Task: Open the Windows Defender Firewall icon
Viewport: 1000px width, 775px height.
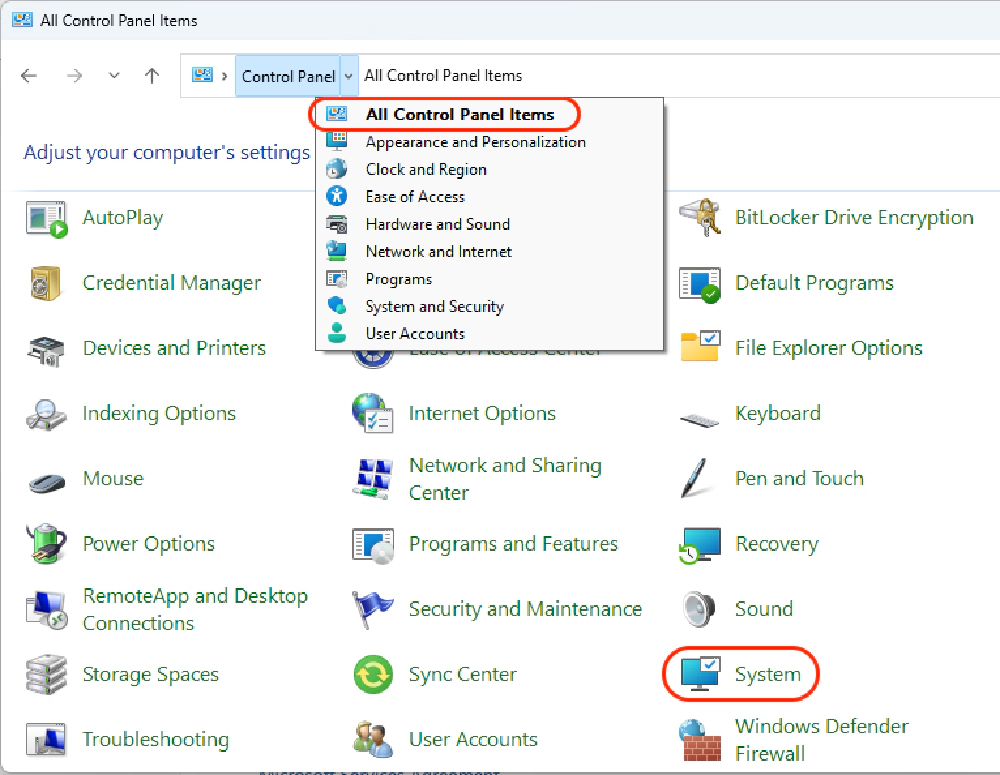Action: [700, 740]
